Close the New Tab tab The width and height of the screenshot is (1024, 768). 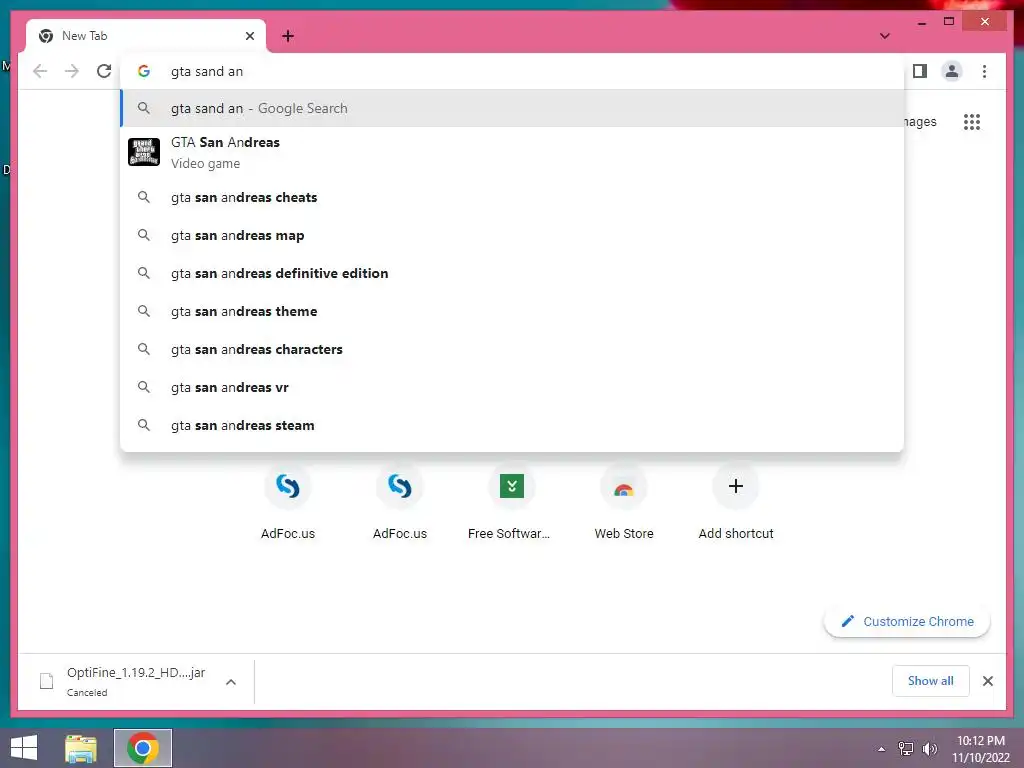pos(249,36)
